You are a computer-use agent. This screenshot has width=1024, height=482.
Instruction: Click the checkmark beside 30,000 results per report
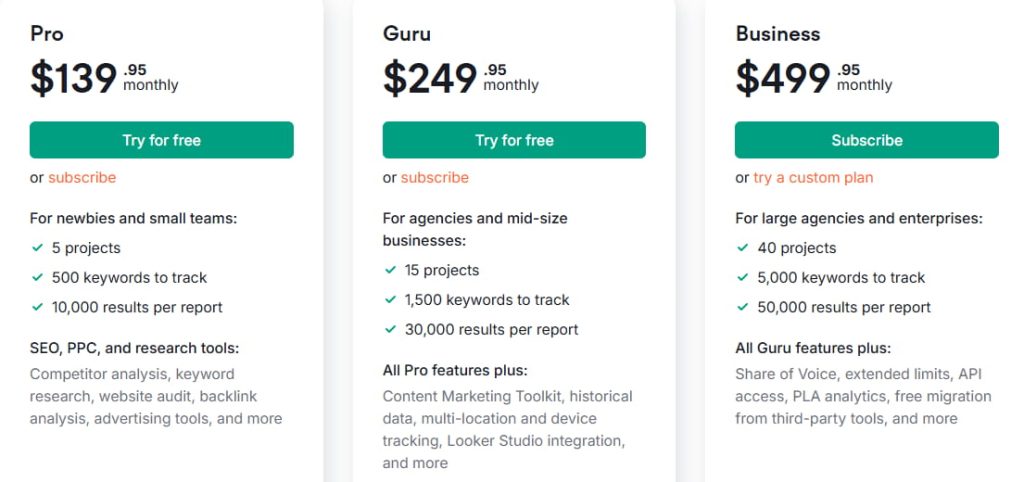coord(390,329)
